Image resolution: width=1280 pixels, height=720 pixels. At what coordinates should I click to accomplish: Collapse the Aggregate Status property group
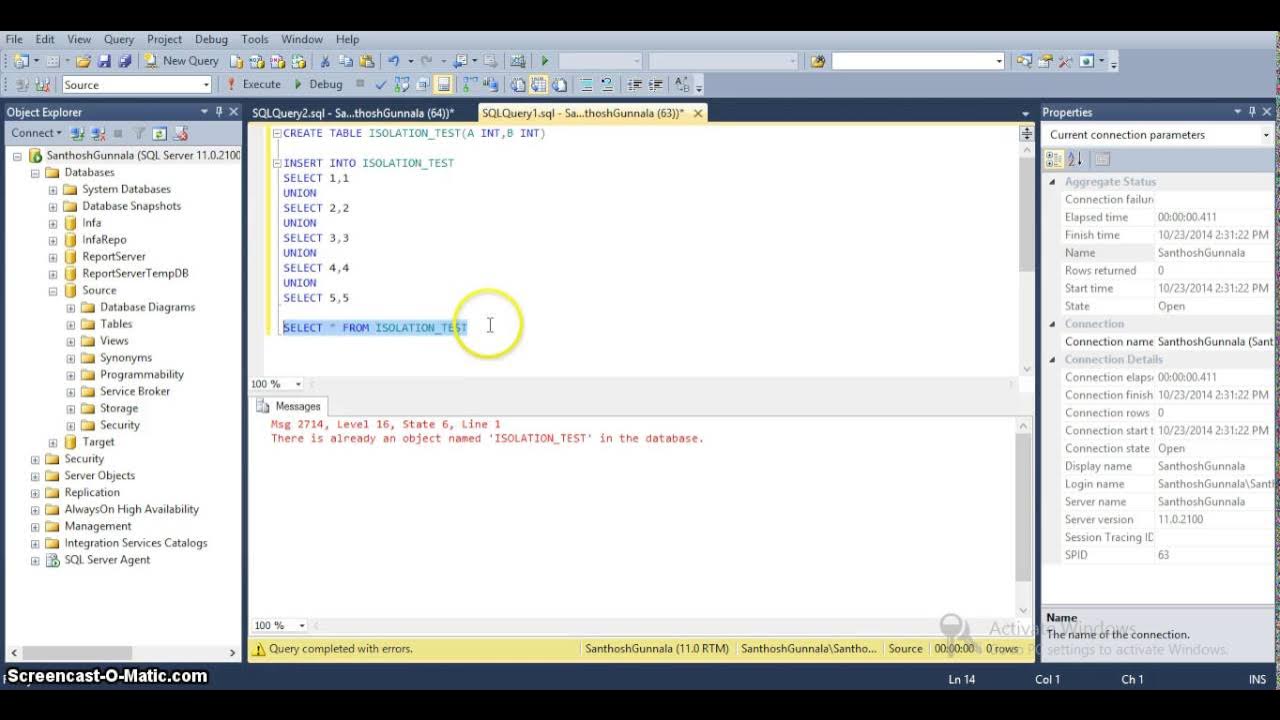[x=1052, y=182]
